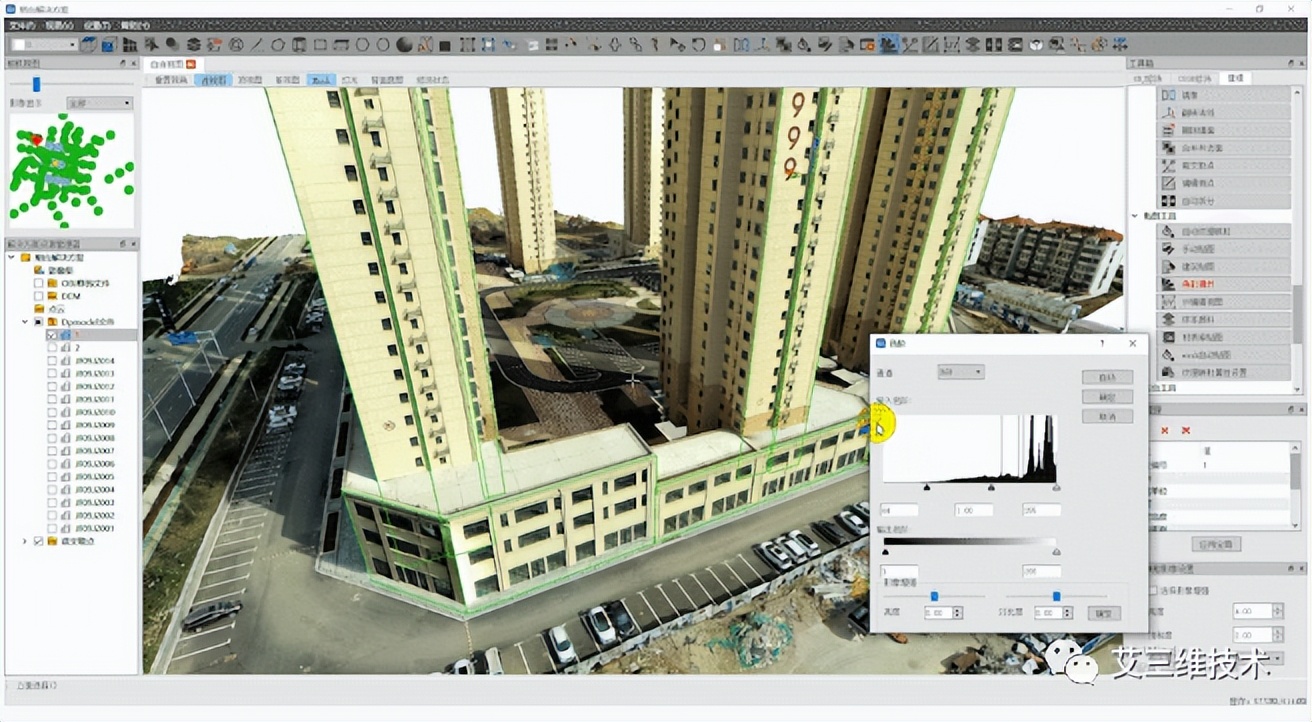Open the channel dropdown in levels dialog
1312x722 pixels.
click(960, 372)
